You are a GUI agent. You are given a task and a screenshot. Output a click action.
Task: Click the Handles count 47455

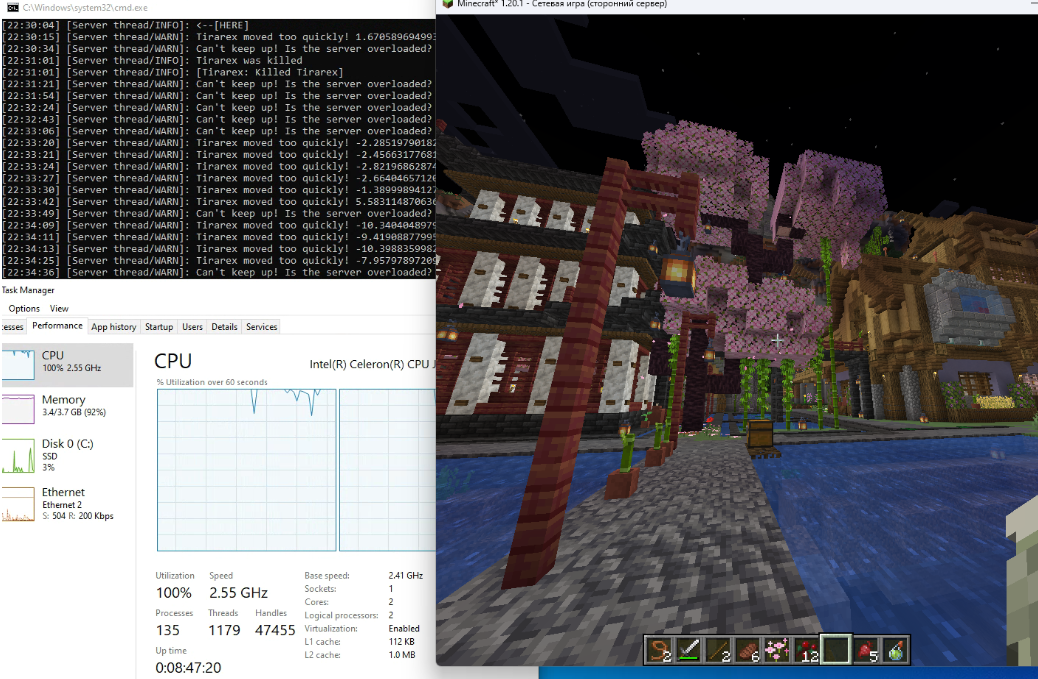(275, 630)
